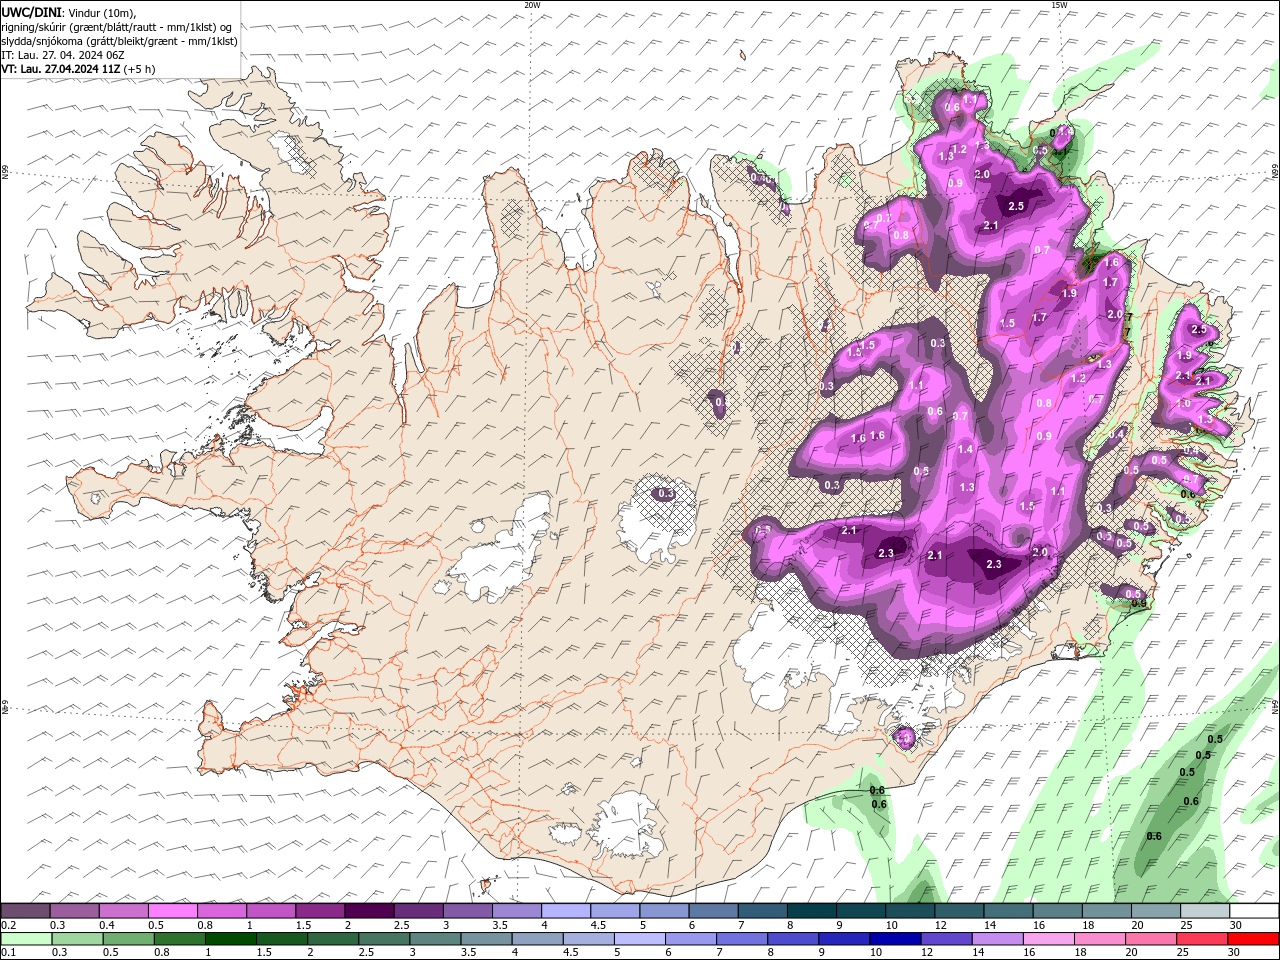Click the 'Vindur (10m)' header text
Viewport: 1280px width, 960px height.
[x=100, y=11]
